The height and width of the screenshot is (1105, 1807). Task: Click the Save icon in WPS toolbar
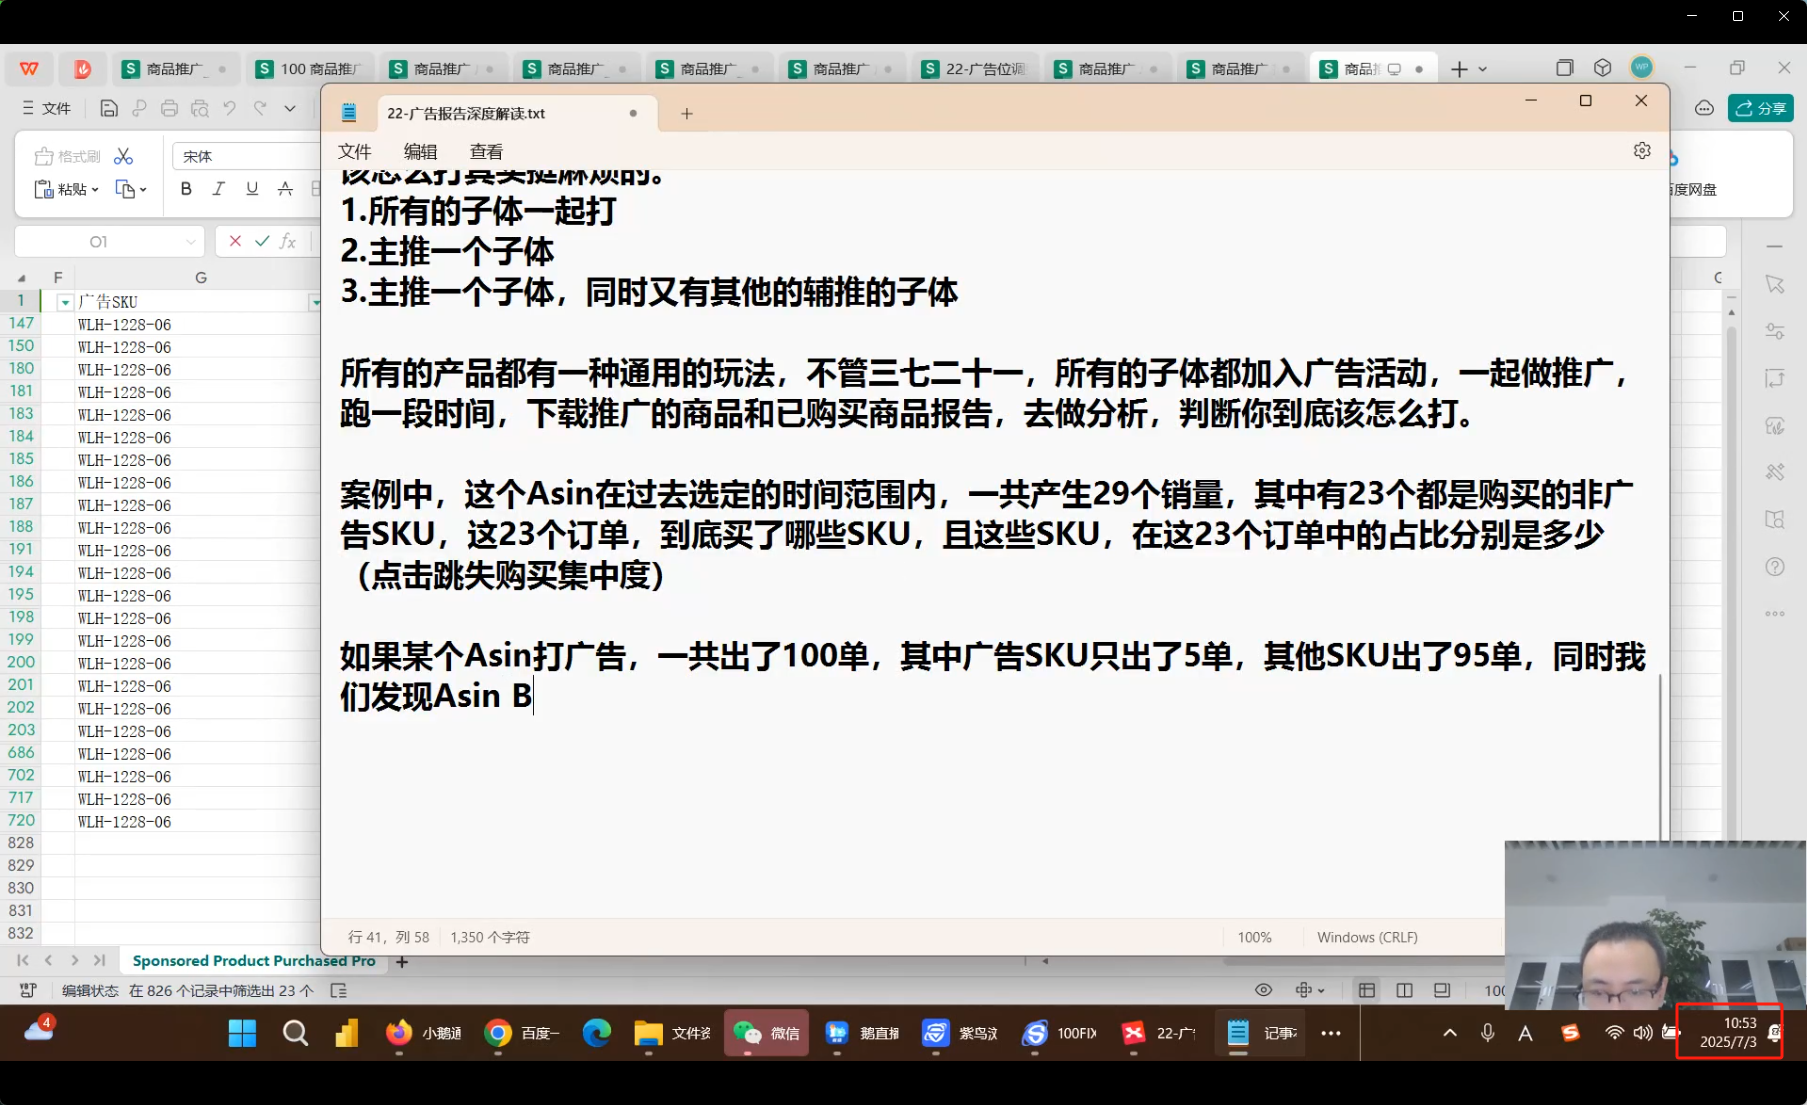(x=109, y=108)
